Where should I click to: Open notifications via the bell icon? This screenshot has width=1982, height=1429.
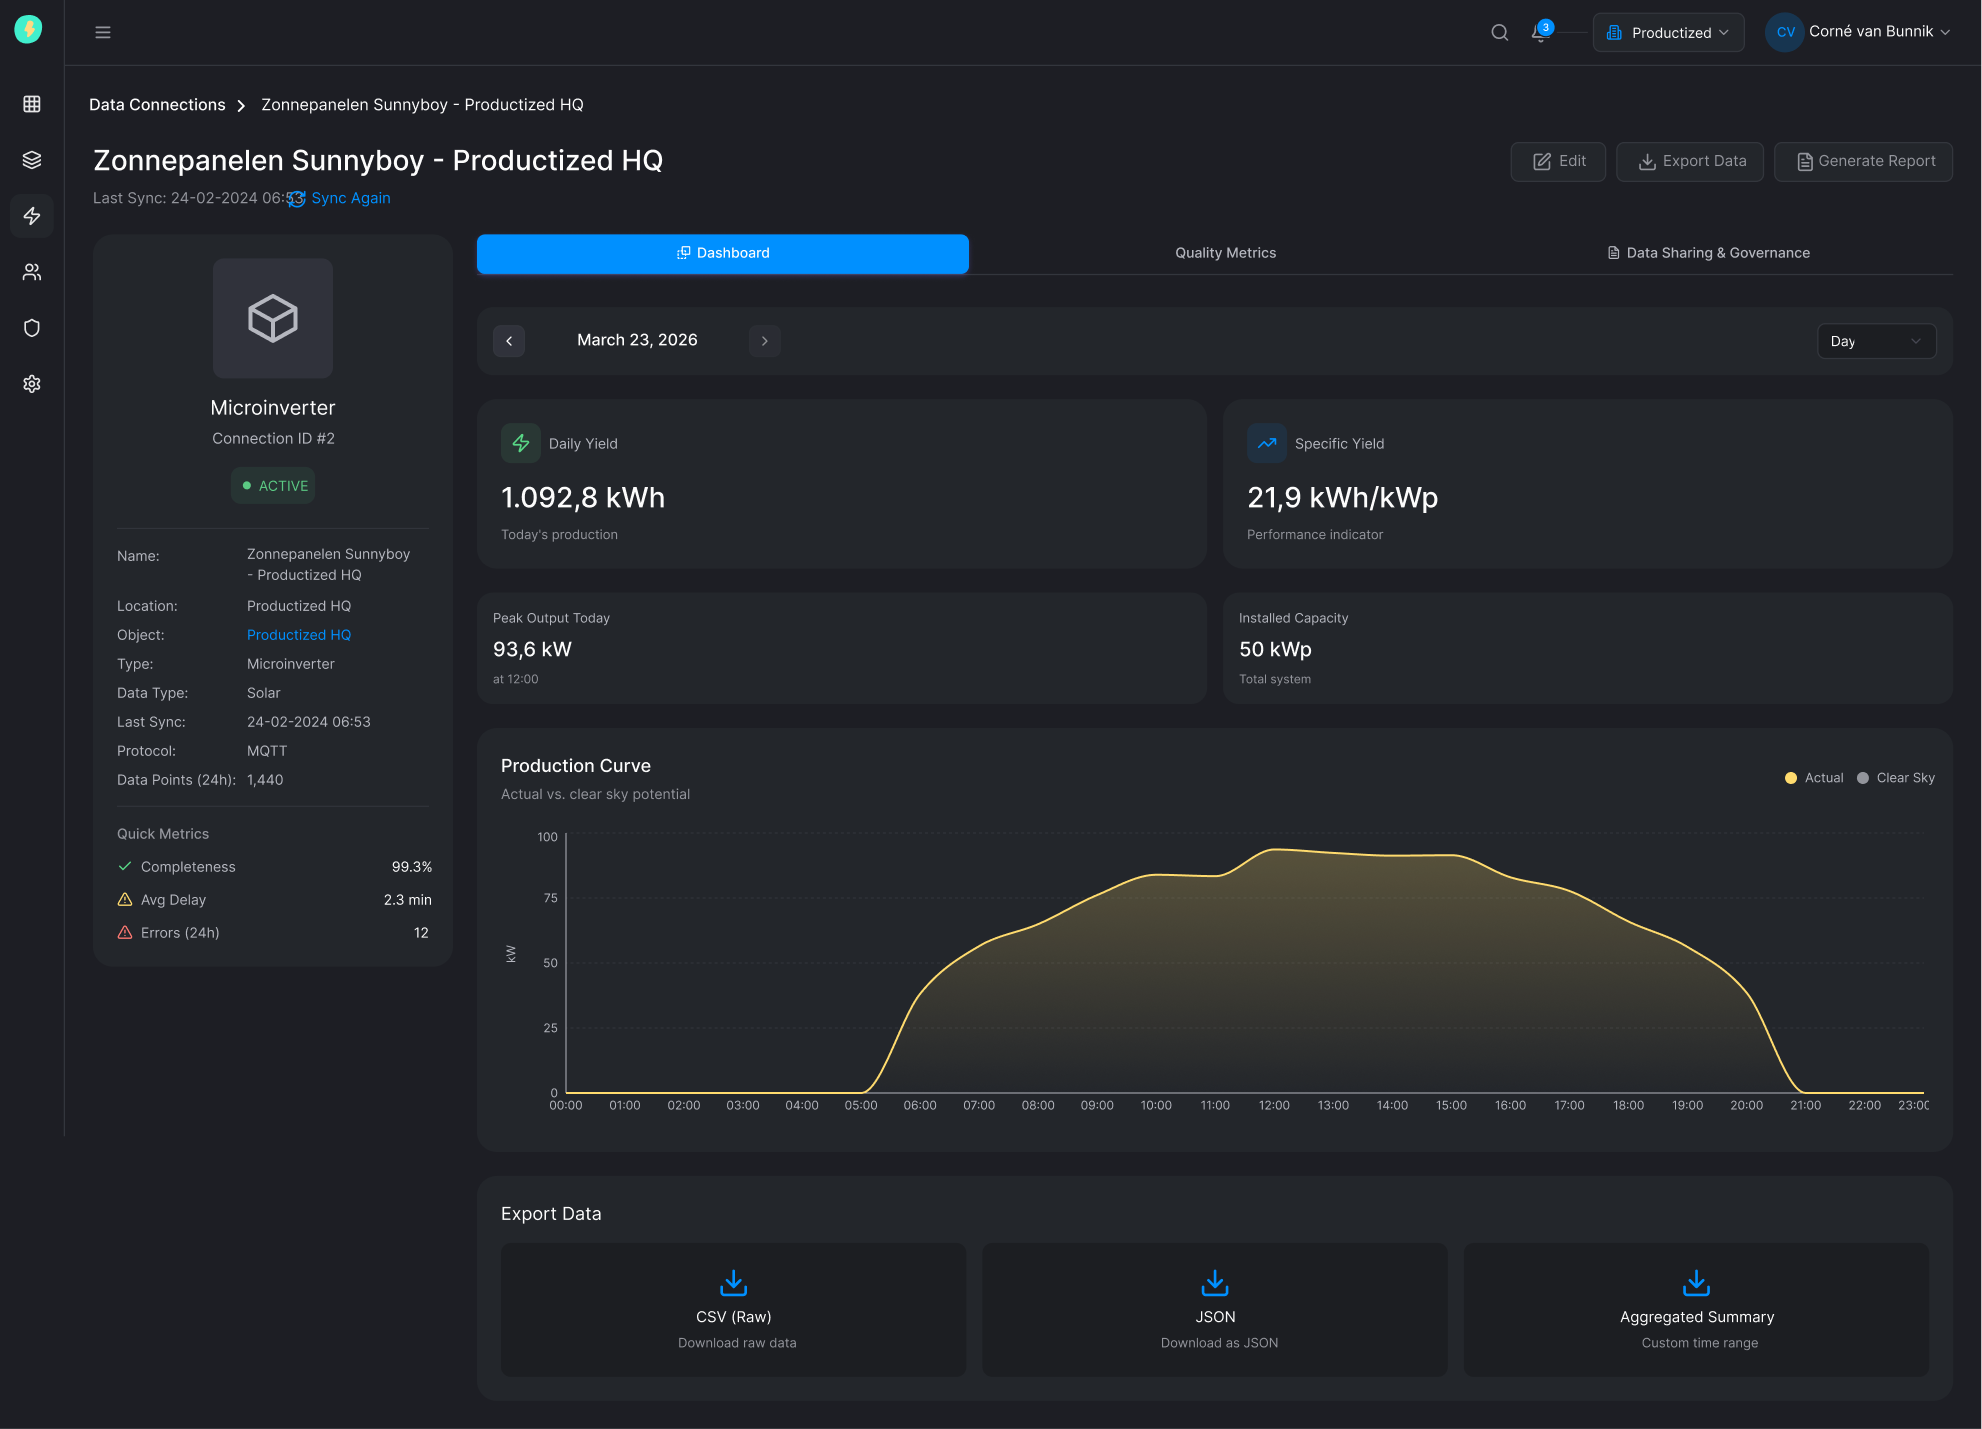coord(1539,33)
